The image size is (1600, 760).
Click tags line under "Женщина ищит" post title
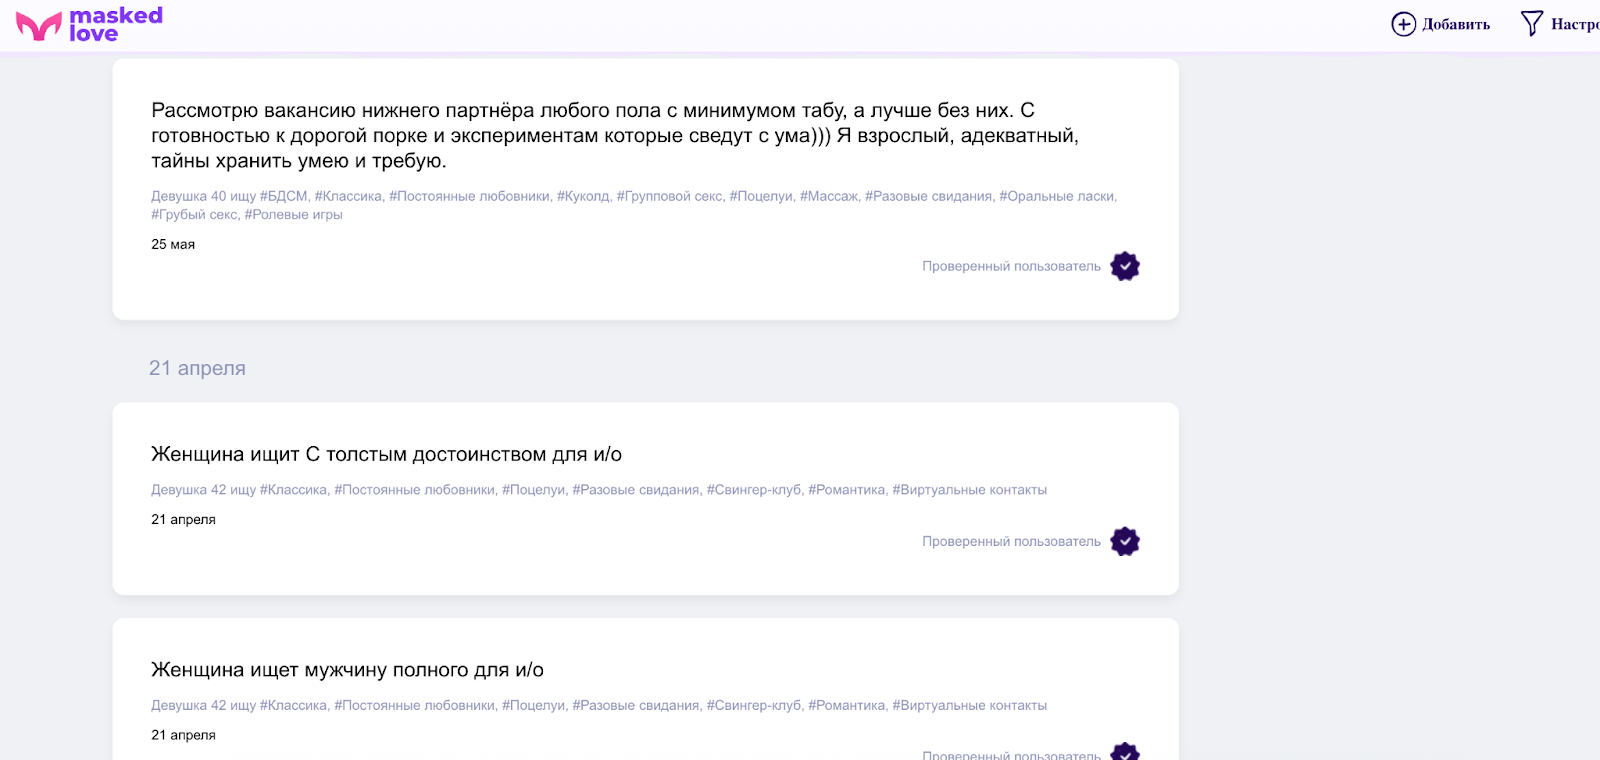(x=598, y=490)
